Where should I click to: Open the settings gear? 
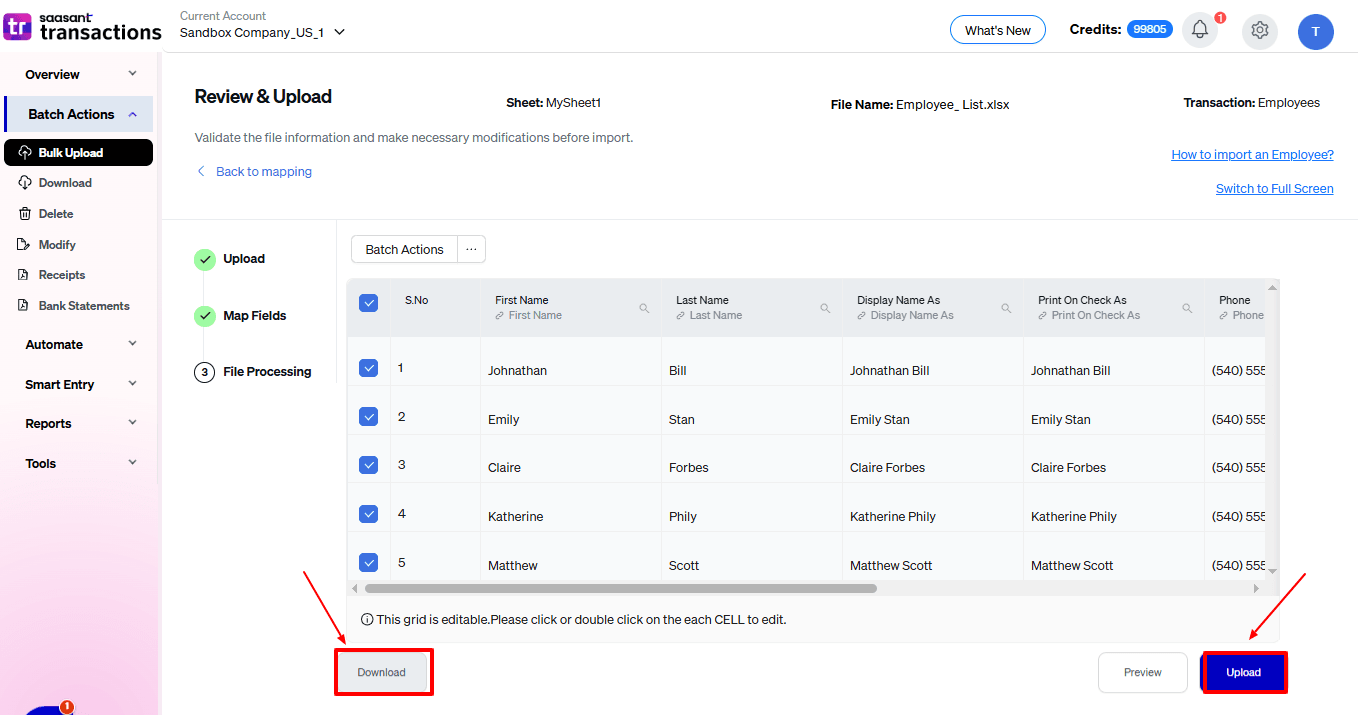(x=1259, y=31)
